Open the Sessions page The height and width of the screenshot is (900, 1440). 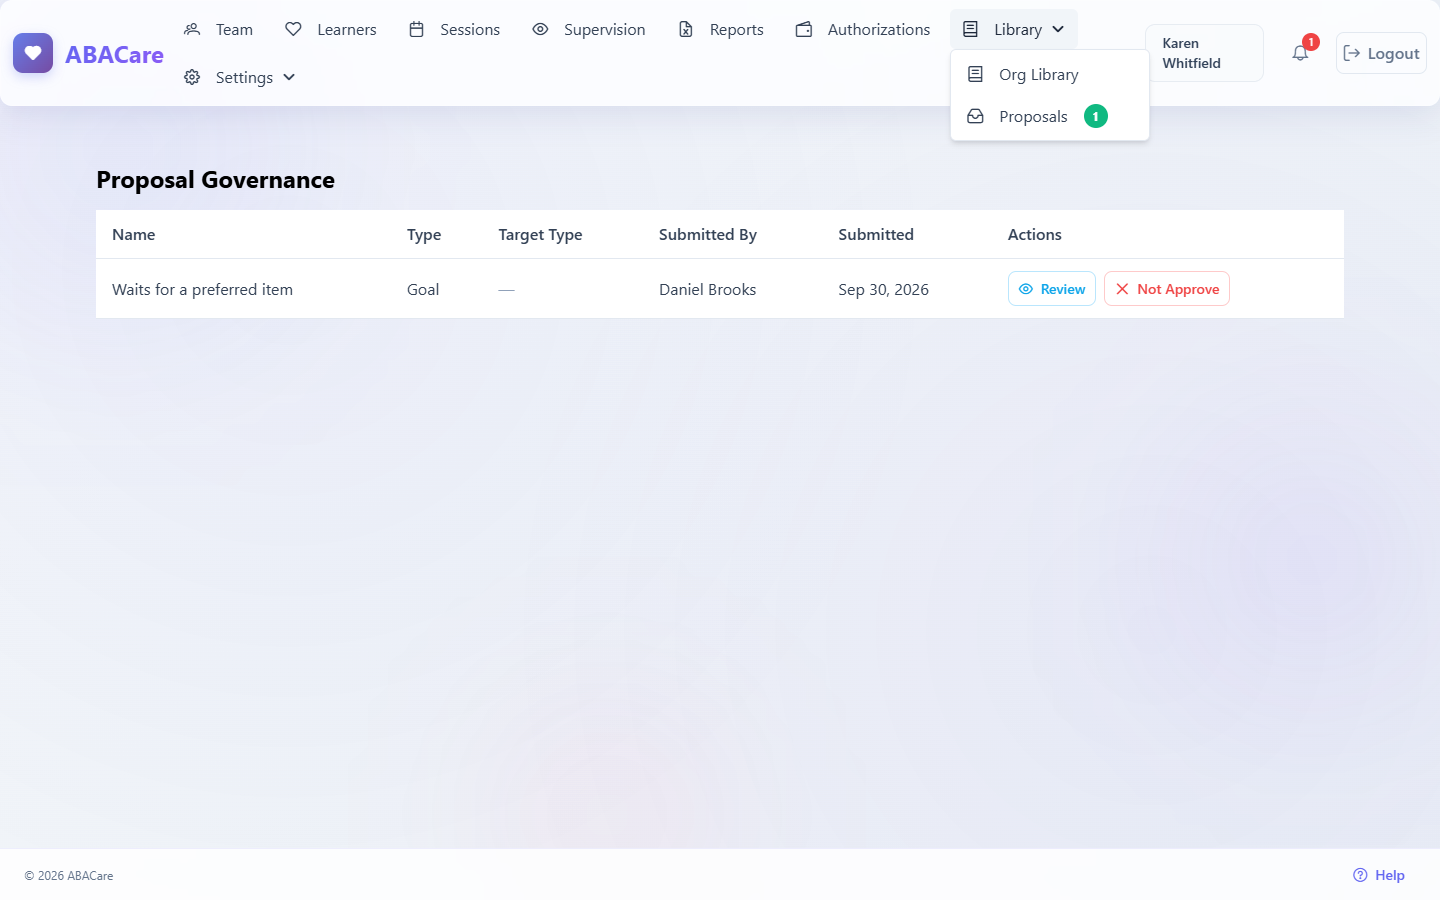[x=454, y=29]
